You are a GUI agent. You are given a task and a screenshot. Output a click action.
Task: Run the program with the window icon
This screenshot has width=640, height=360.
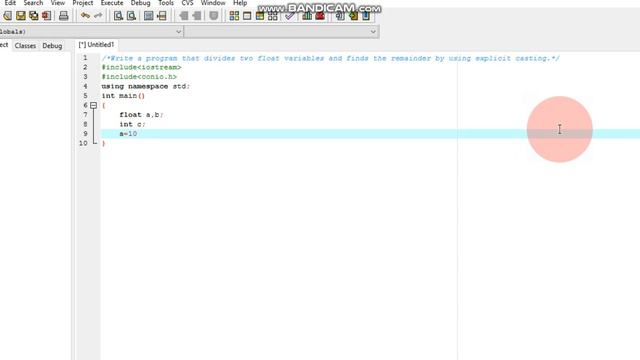[x=247, y=16]
